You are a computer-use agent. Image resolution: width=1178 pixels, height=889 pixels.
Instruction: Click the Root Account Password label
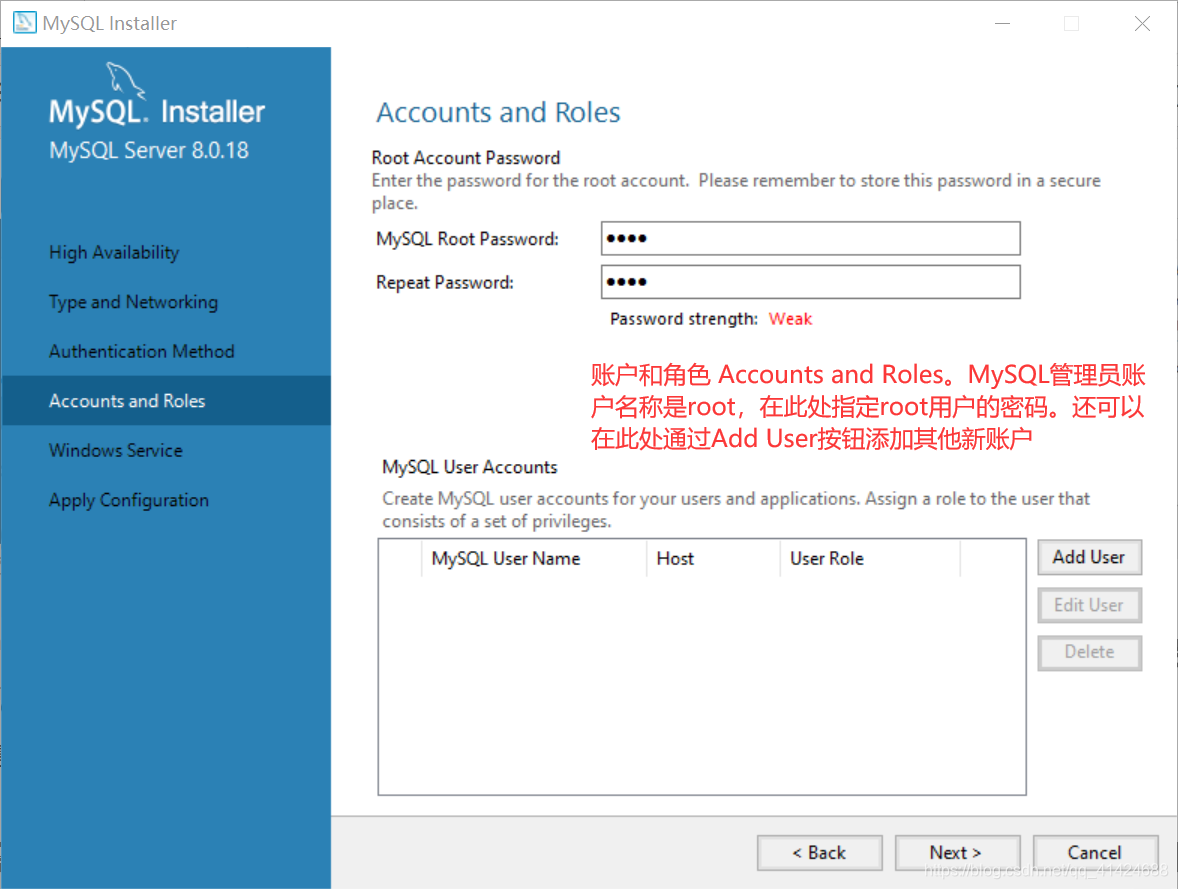click(466, 158)
